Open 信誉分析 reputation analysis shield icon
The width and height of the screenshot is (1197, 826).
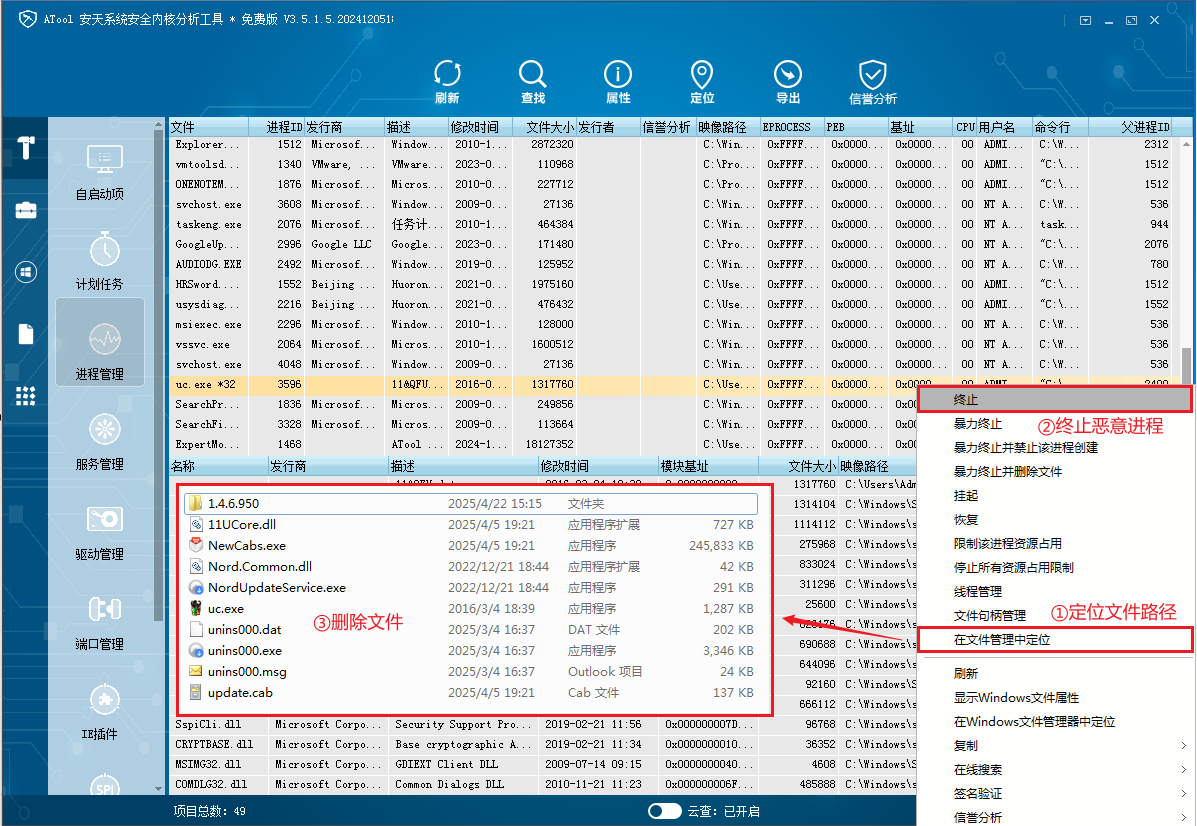coord(873,81)
